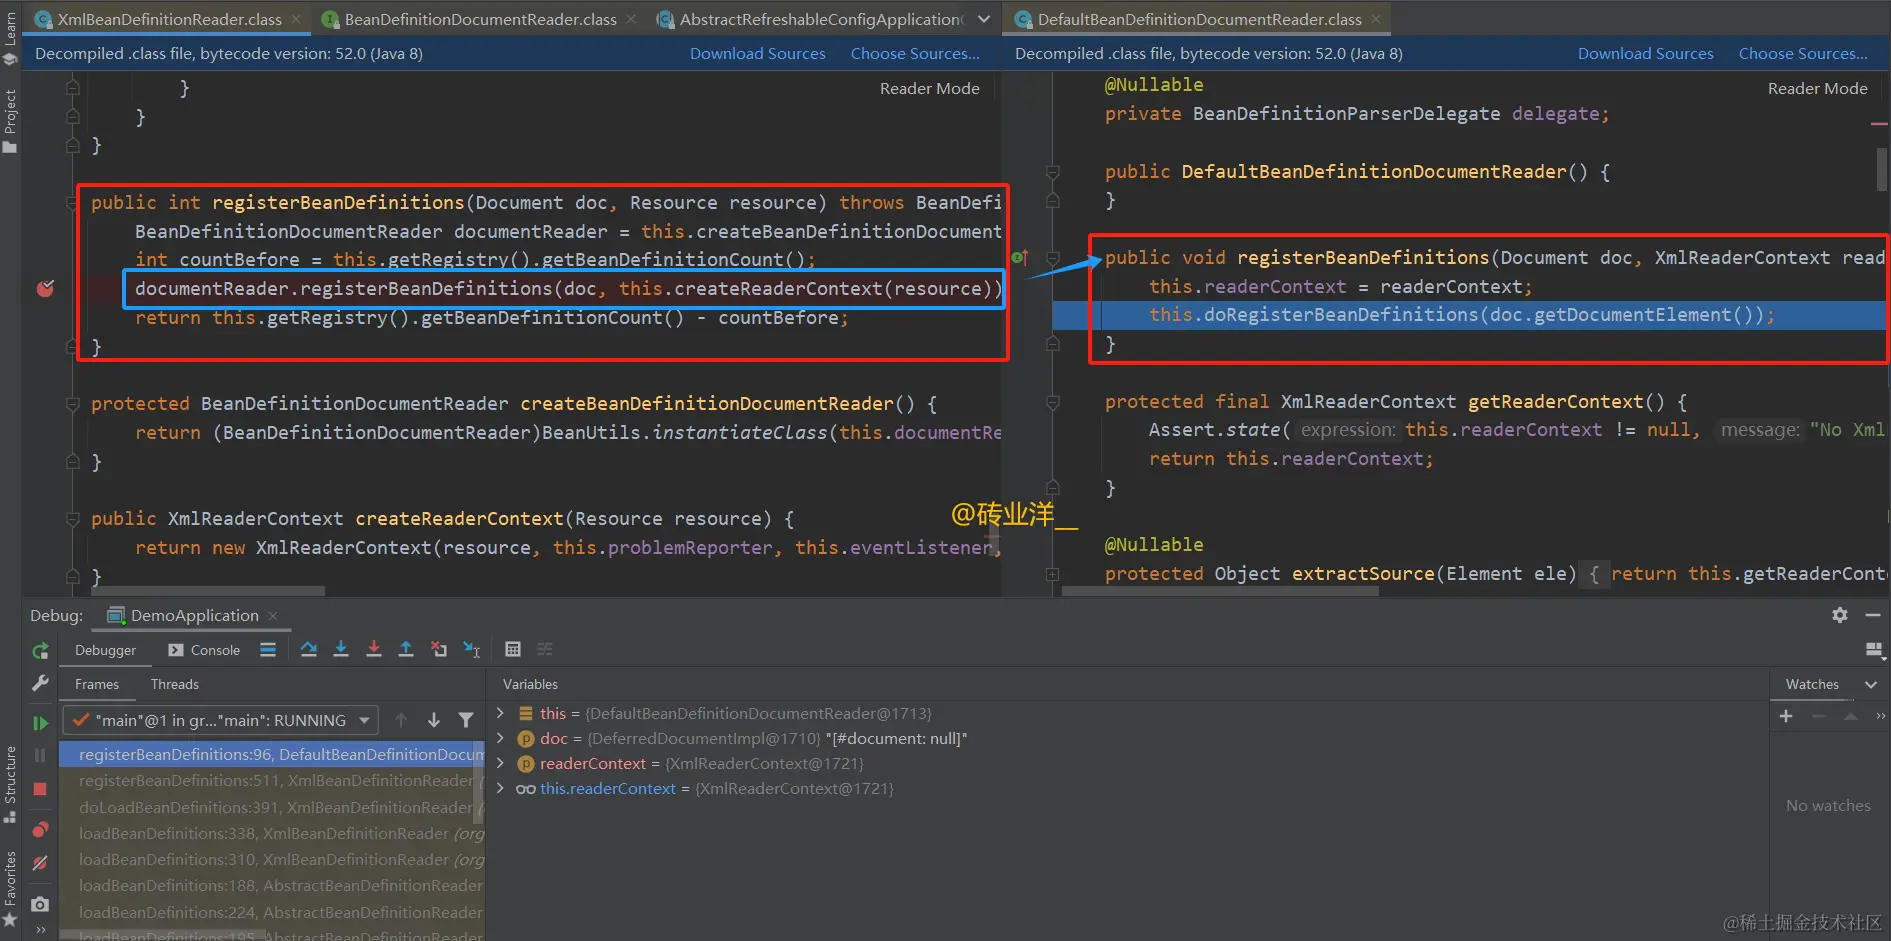1891x941 pixels.
Task: Toggle fold of createReaderContext method
Action: coord(72,519)
